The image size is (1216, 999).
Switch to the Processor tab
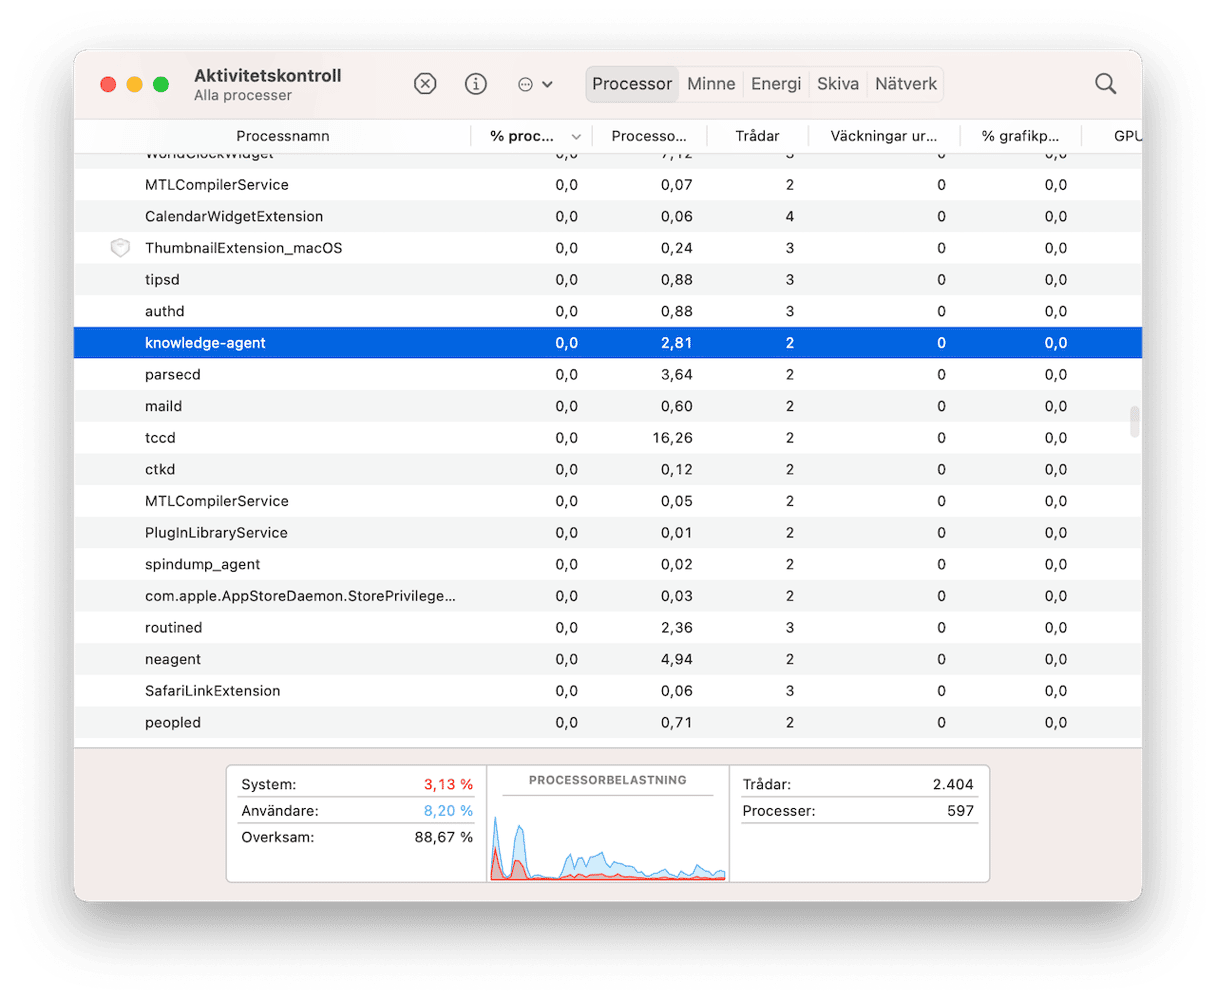click(632, 84)
